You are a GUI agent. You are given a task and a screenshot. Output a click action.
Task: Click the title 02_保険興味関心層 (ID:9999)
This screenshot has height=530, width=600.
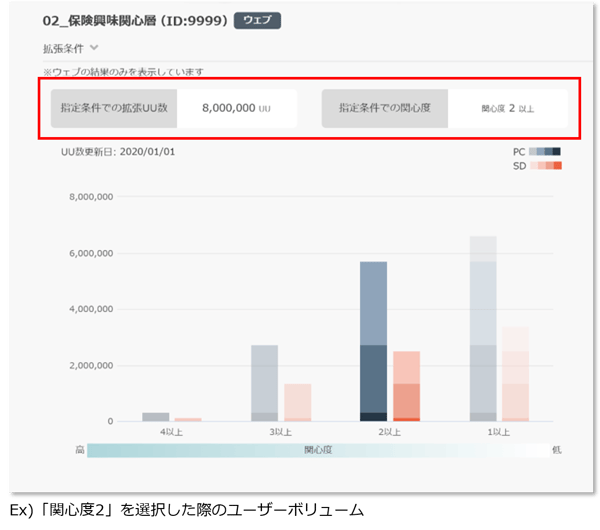[135, 20]
